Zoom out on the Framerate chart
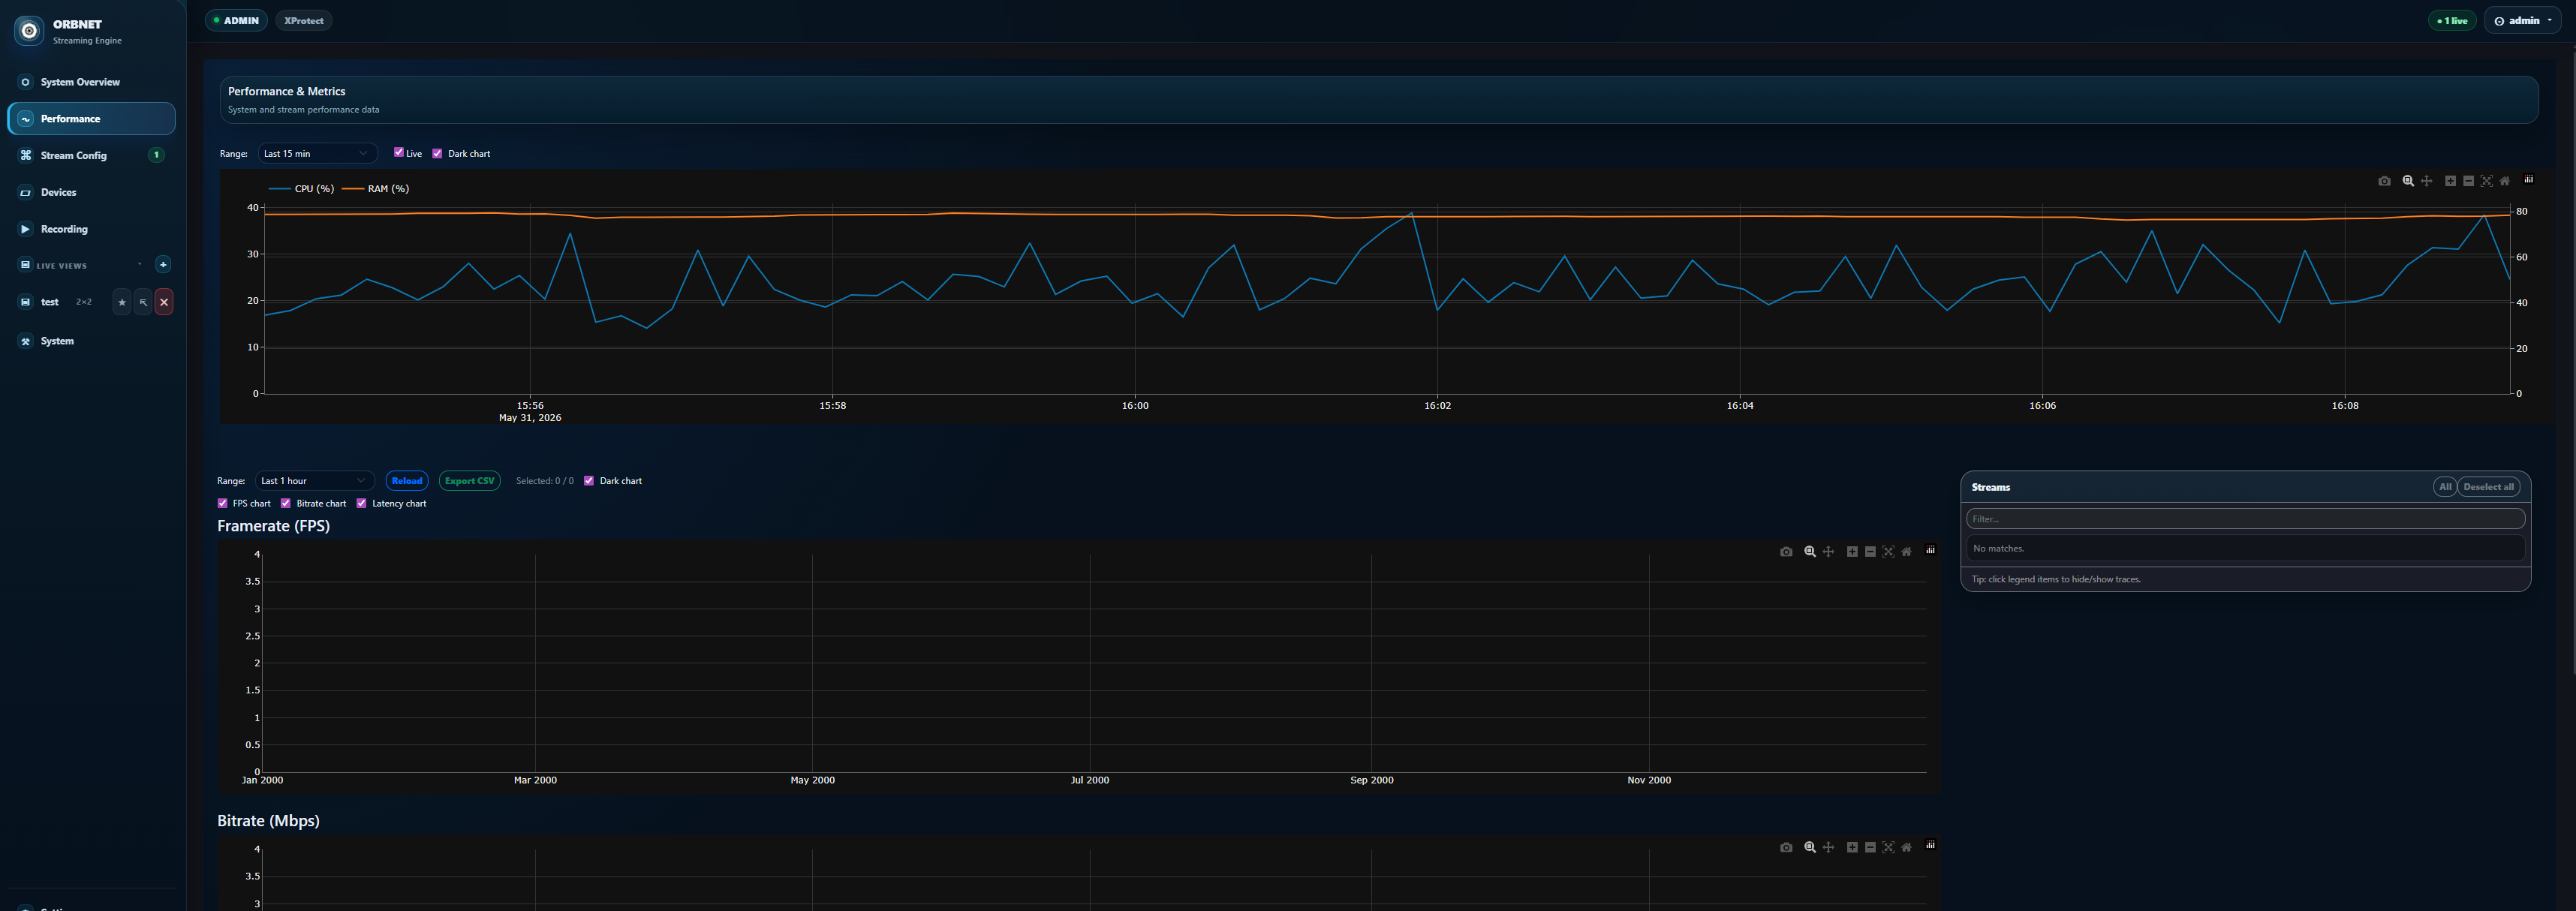Screen dimensions: 2576x911 [1870, 552]
